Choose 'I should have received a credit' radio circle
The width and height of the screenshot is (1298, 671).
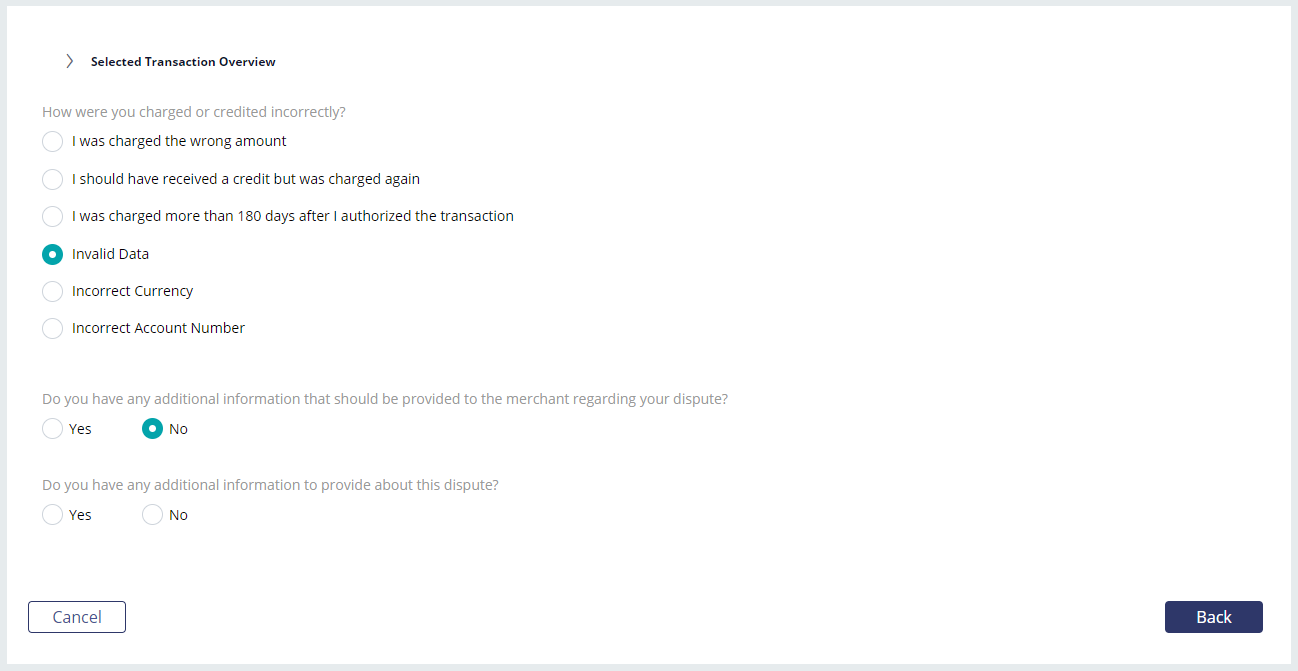[52, 179]
